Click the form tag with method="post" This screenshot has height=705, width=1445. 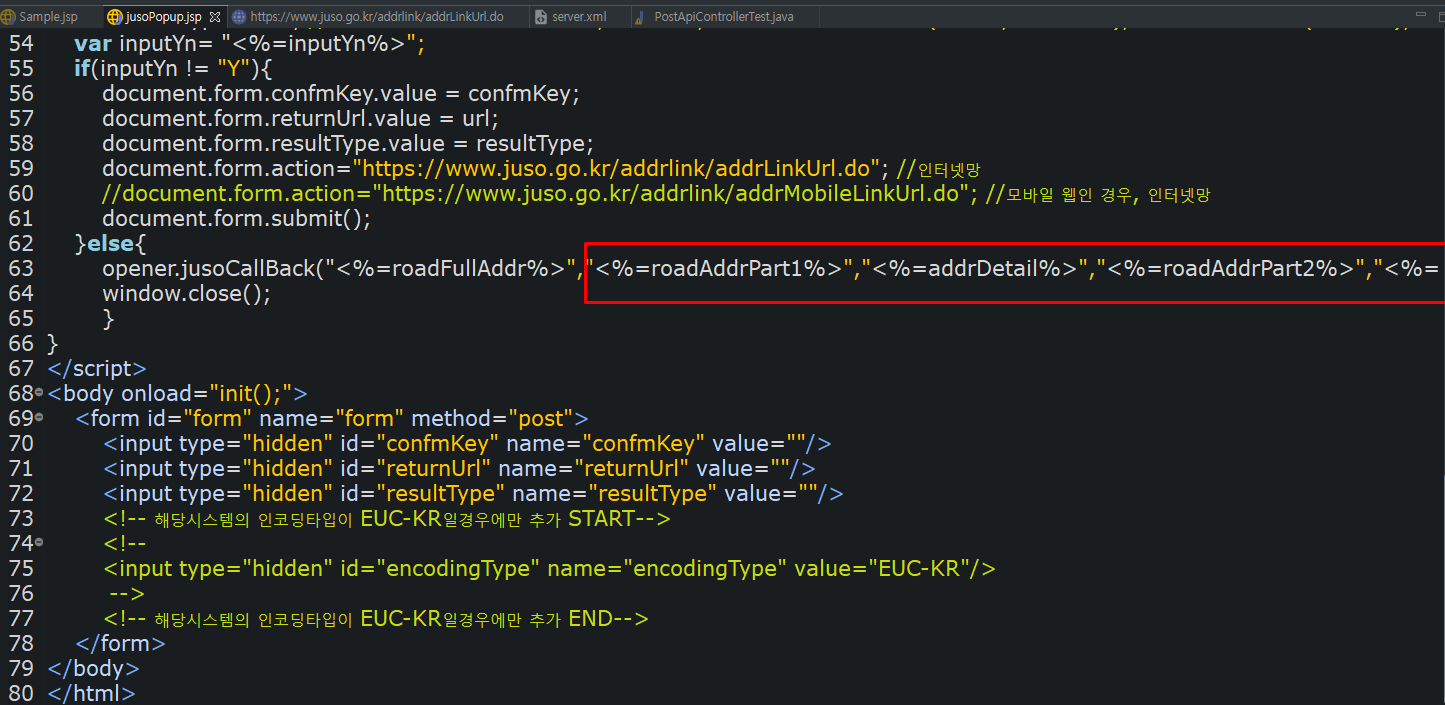pyautogui.click(x=332, y=418)
